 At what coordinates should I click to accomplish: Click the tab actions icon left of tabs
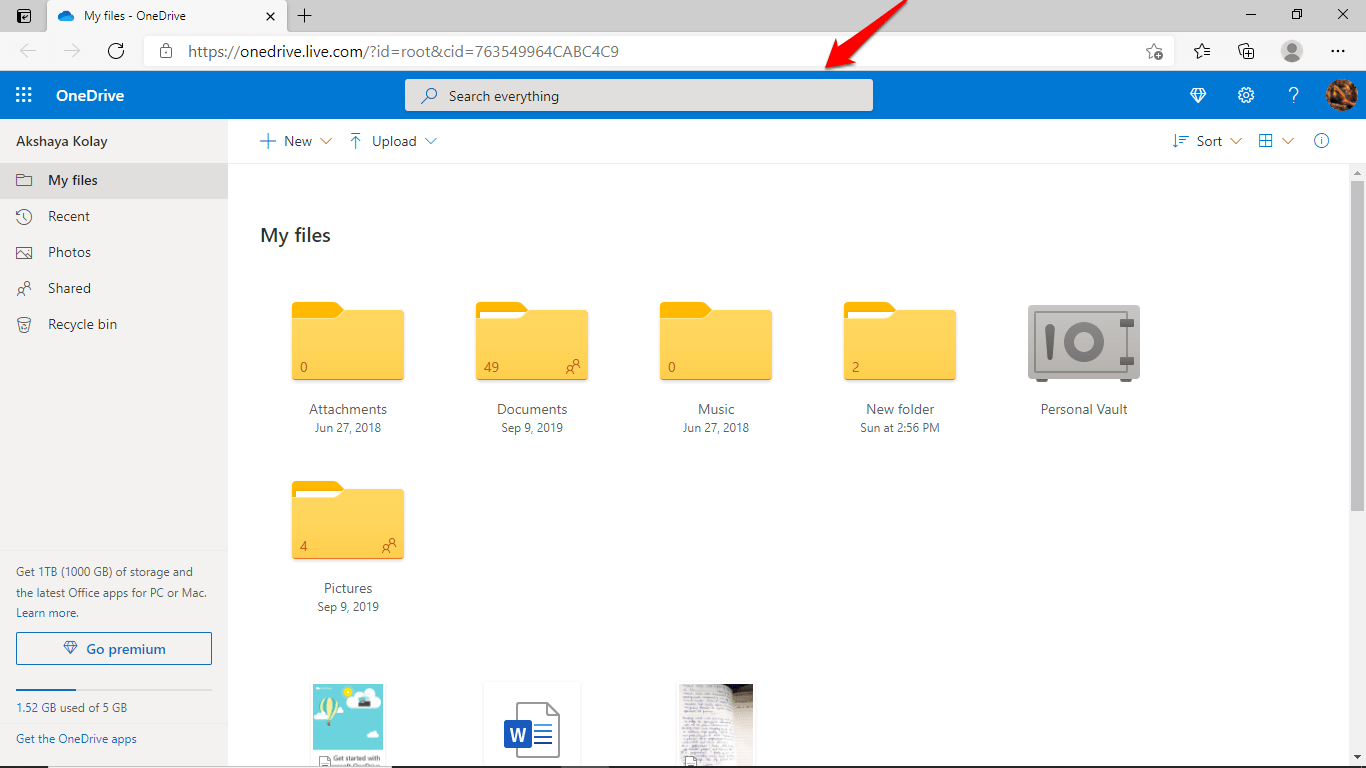click(24, 16)
